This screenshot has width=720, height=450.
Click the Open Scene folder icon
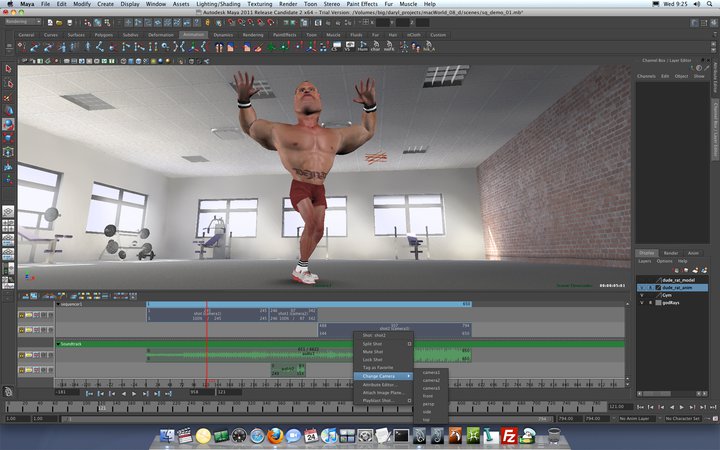coord(59,22)
